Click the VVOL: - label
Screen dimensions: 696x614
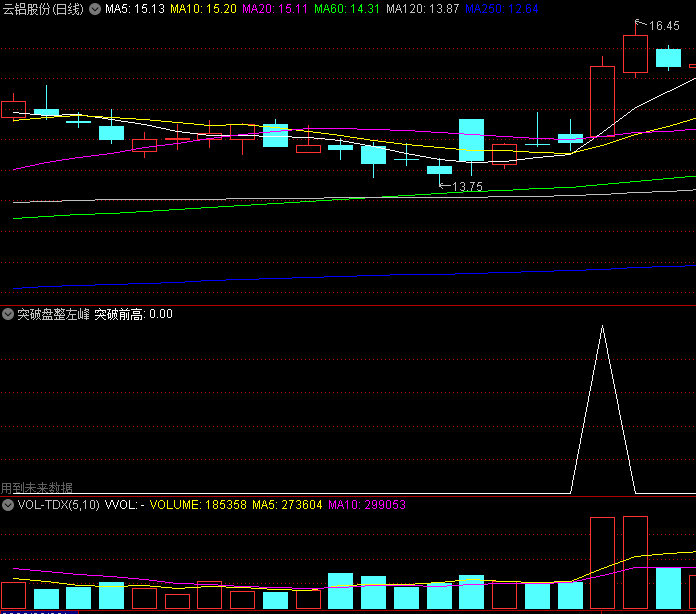click(124, 505)
